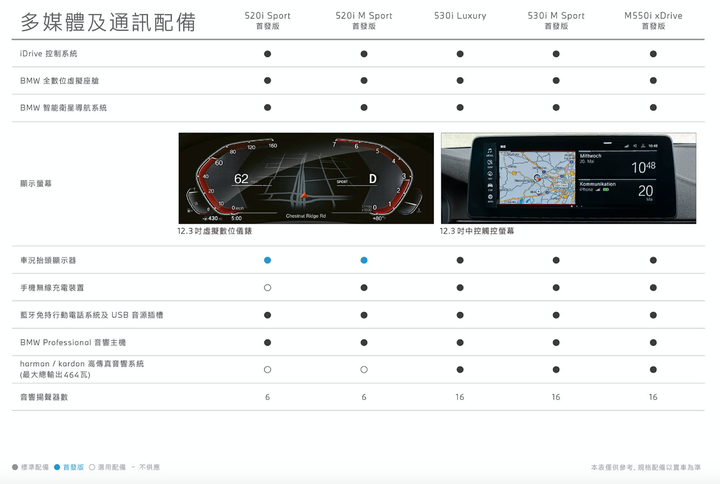Click the 520i M Sport column header
The height and width of the screenshot is (484, 720).
364,20
